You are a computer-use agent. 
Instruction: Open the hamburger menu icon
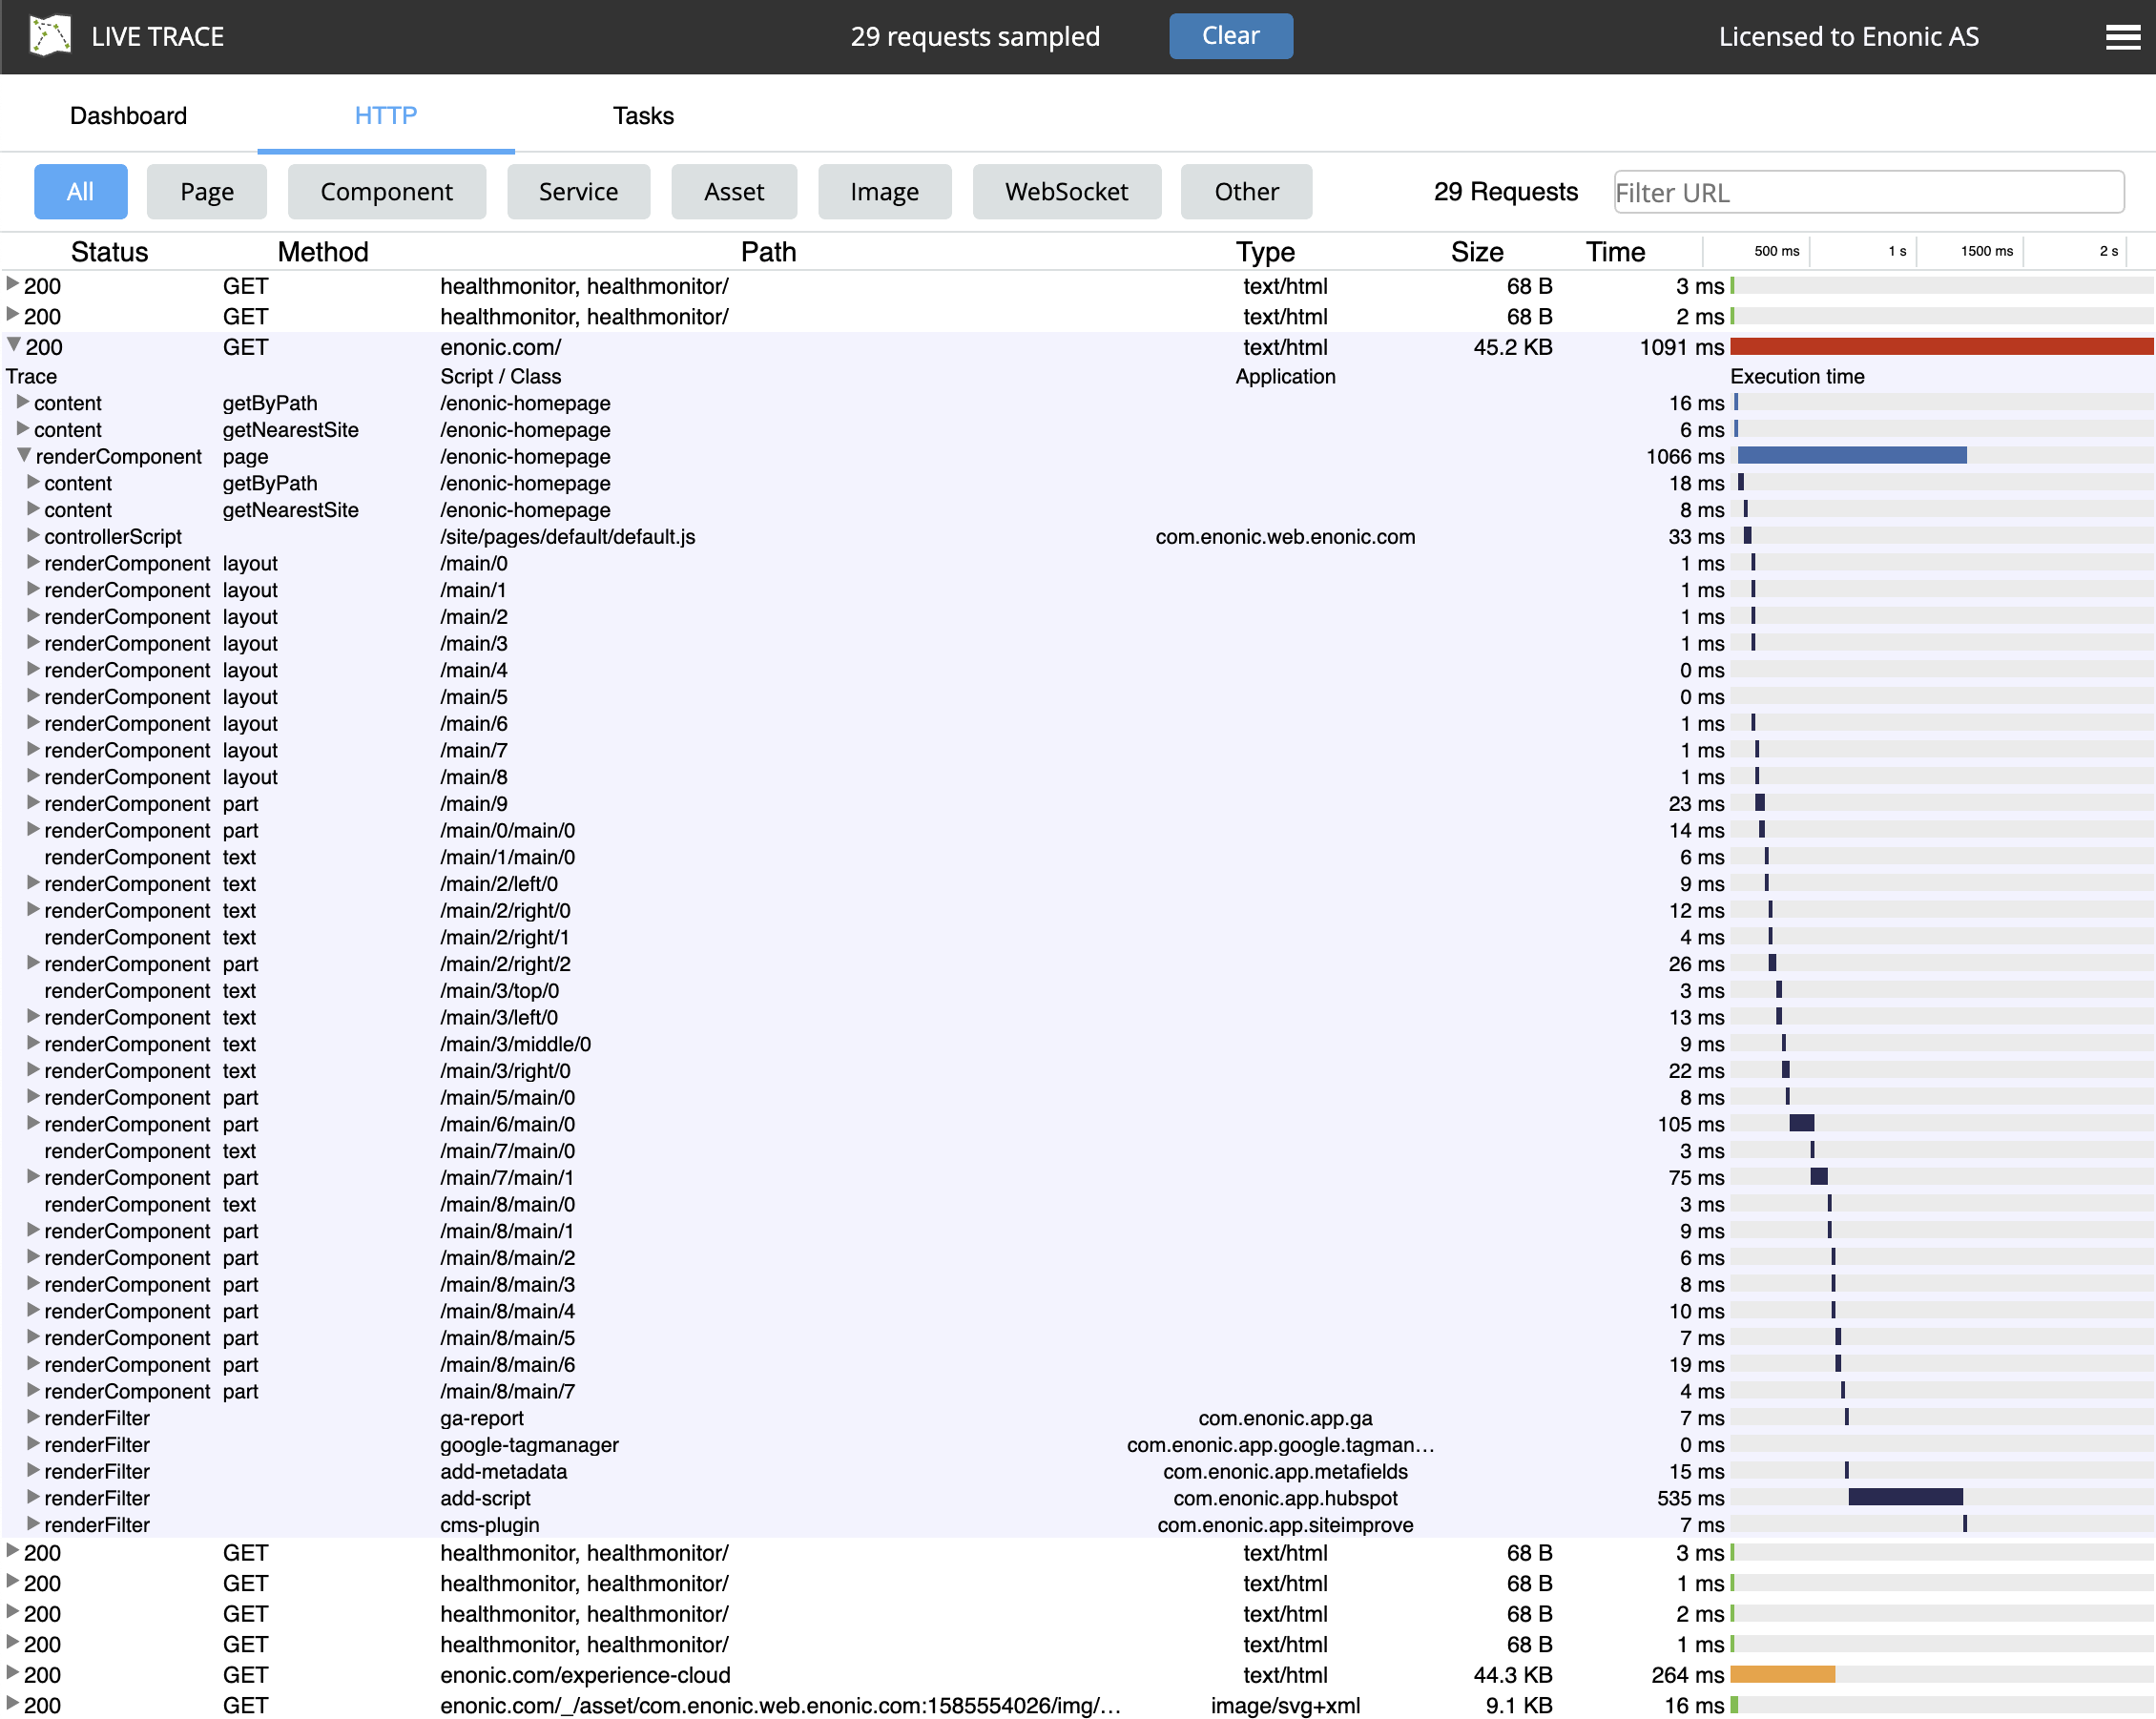(2122, 37)
